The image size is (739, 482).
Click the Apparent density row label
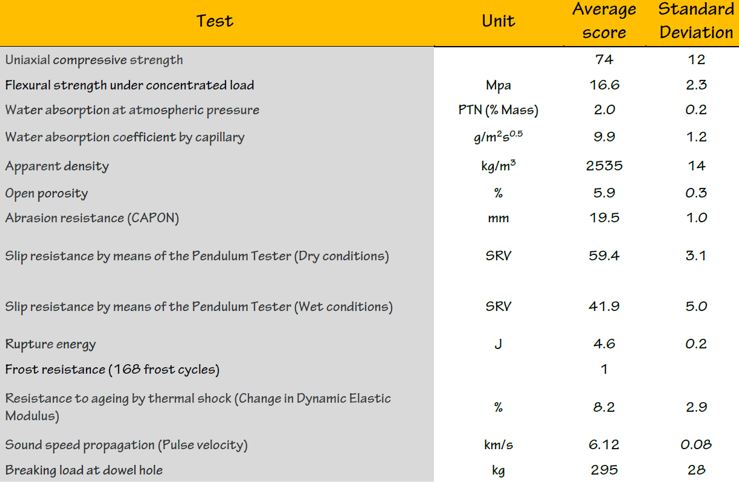[x=57, y=166]
